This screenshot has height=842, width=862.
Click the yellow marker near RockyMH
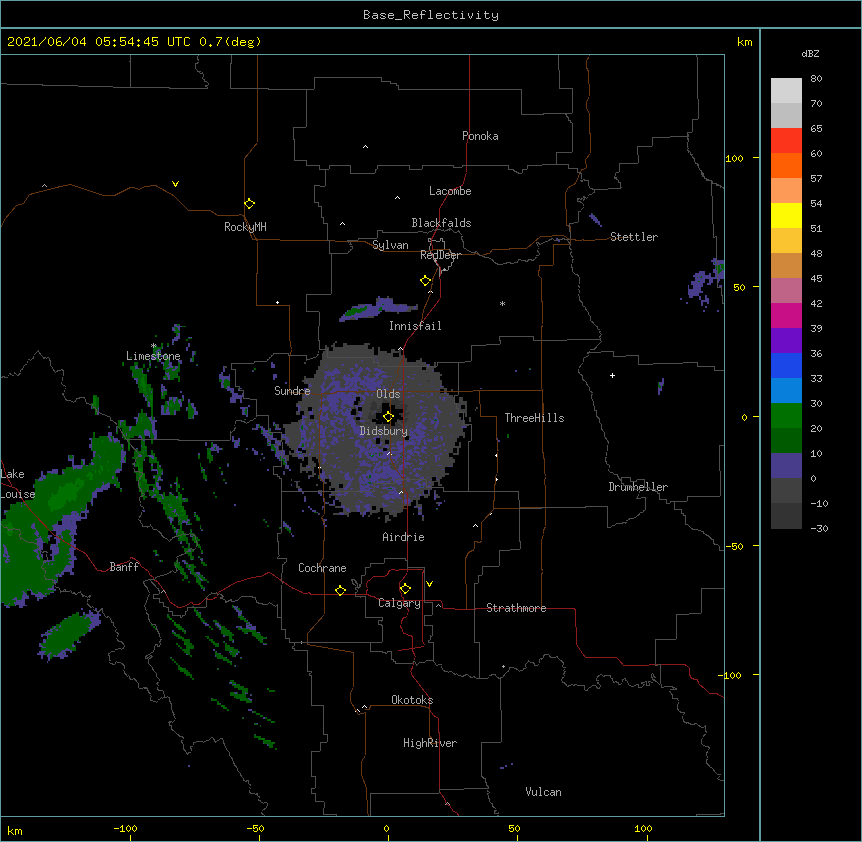249,204
